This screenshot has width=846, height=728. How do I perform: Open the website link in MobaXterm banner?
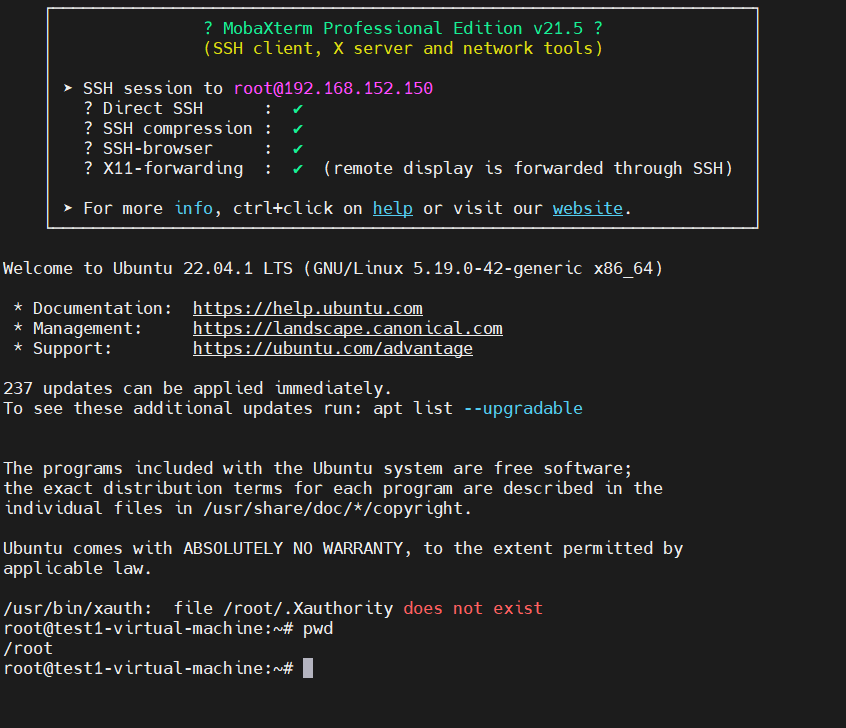pos(588,208)
